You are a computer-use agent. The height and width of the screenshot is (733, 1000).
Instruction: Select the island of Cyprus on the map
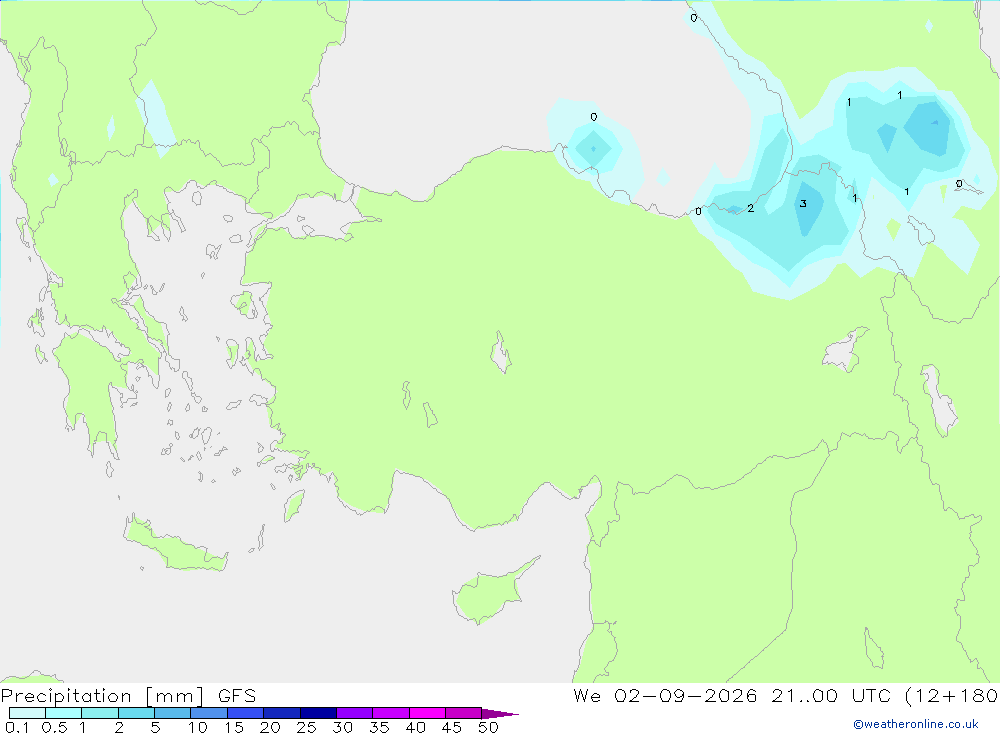pyautogui.click(x=492, y=593)
